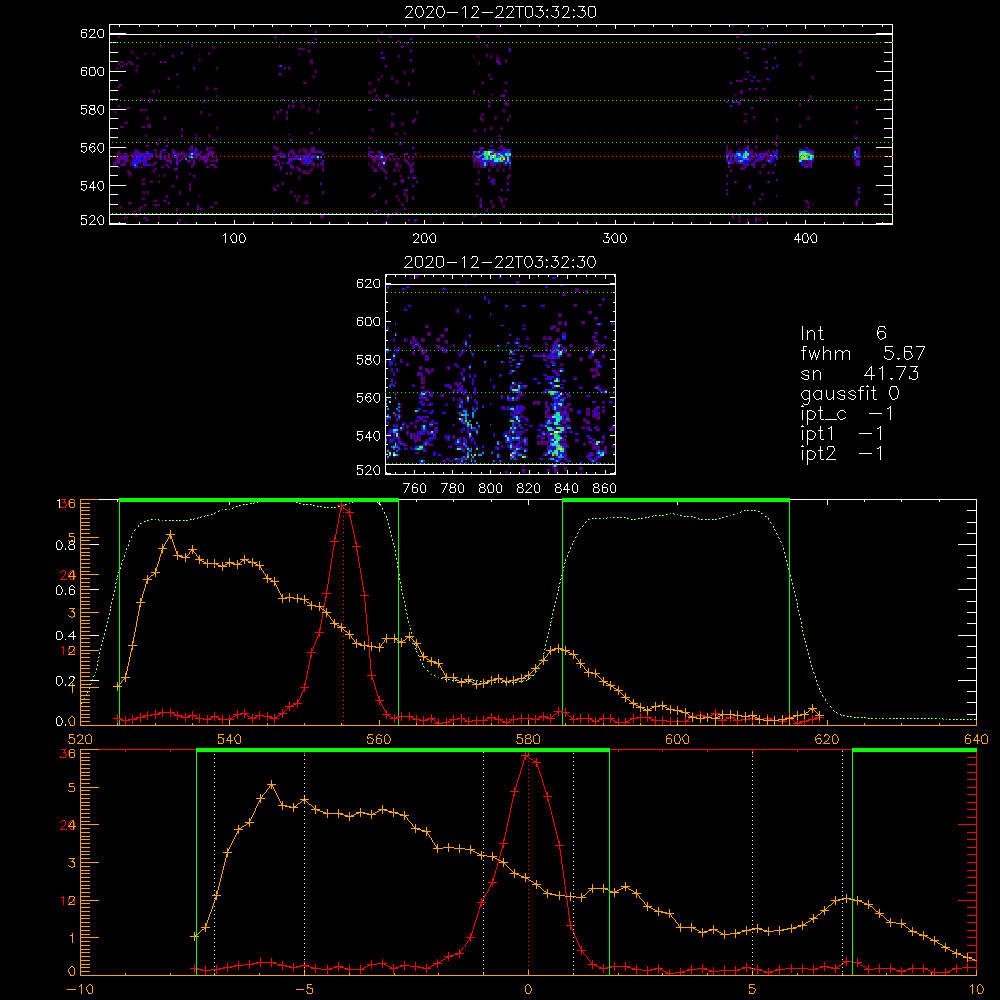Click x-axis label 840 under the middle image
The image size is (1000, 1000).
click(566, 489)
